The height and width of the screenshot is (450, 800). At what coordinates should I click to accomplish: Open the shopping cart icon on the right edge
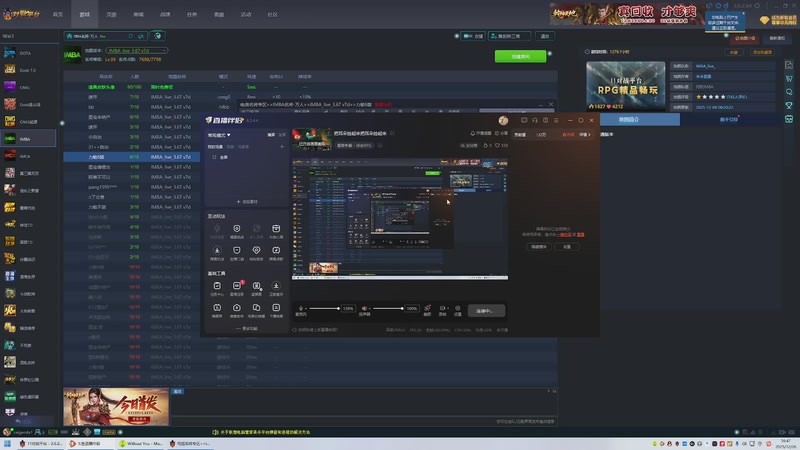coord(789,79)
